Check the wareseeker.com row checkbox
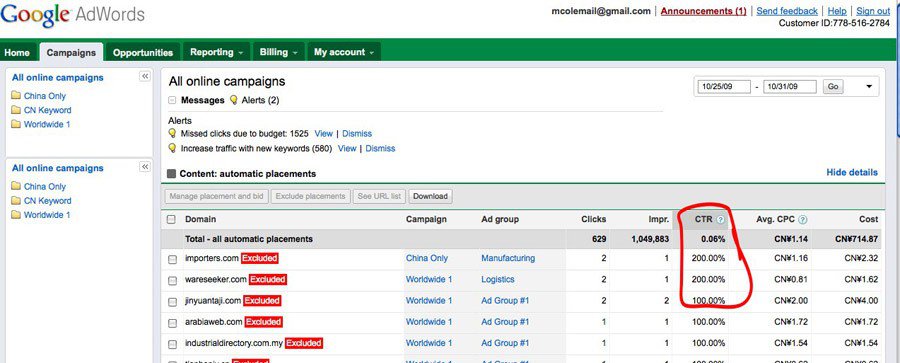Screen dimensions: 900x363 click(172, 280)
